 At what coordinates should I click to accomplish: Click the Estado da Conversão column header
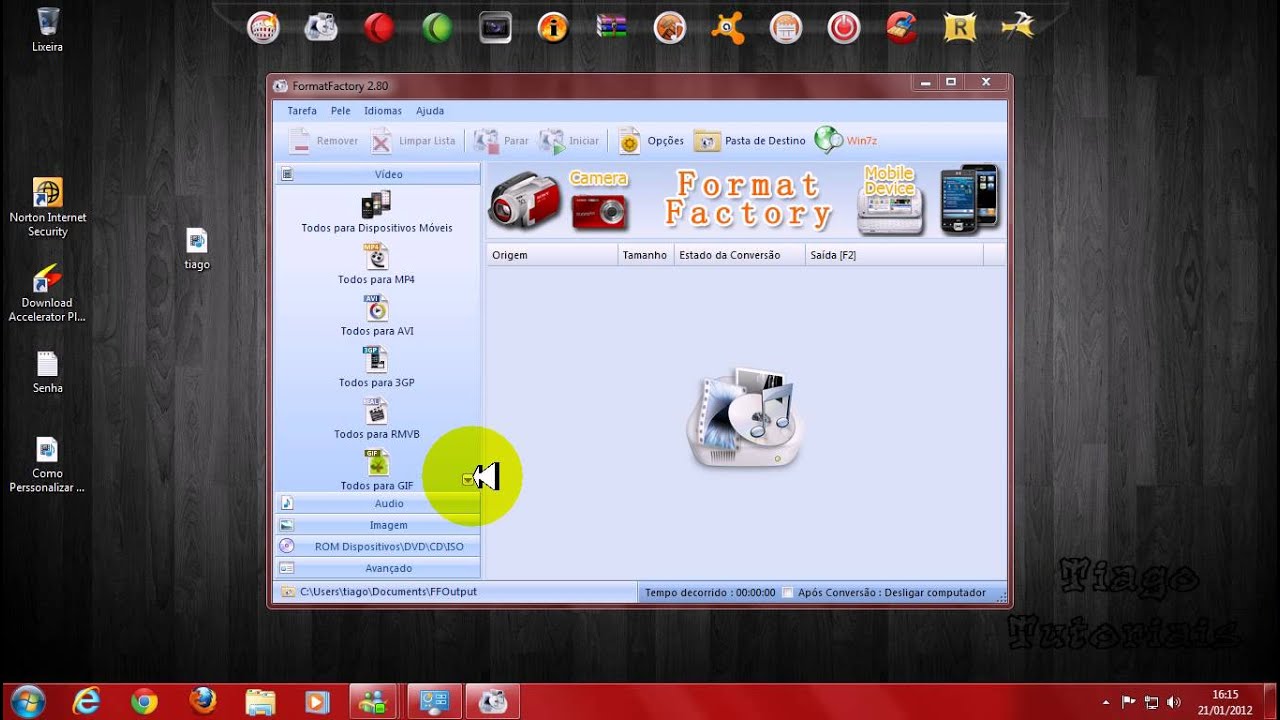point(740,255)
